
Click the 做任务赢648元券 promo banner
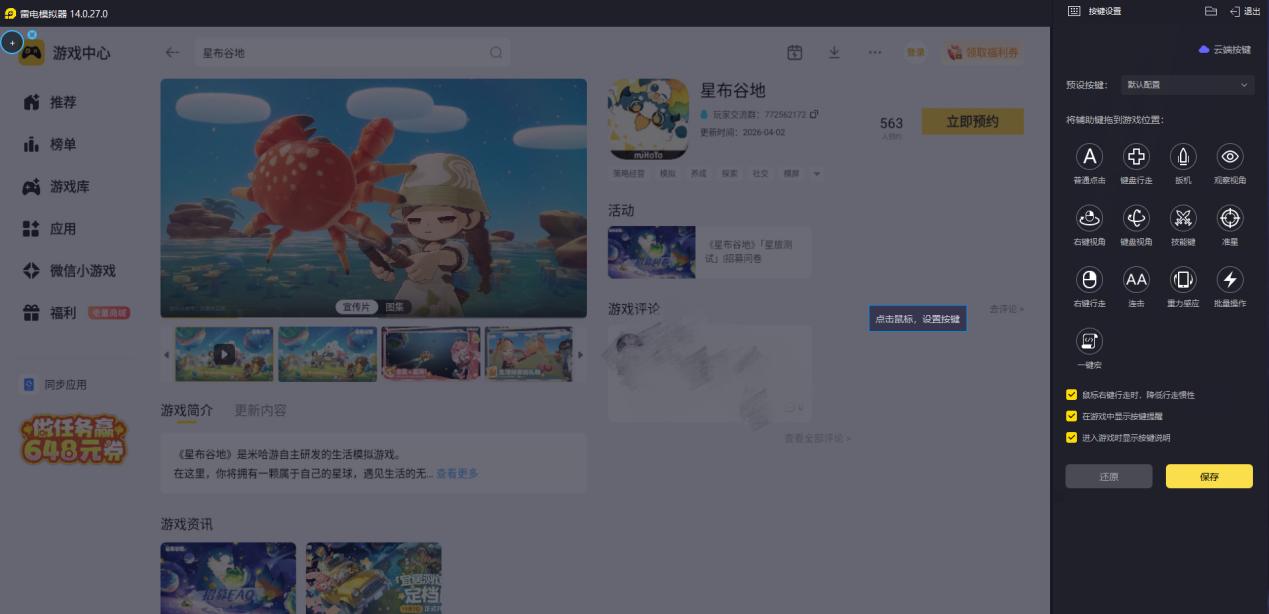point(74,441)
